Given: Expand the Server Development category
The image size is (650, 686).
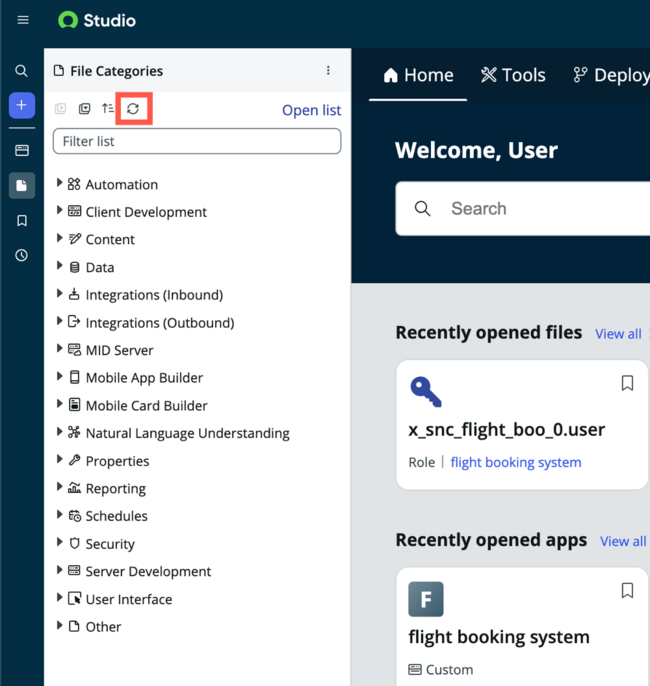Looking at the screenshot, I should [59, 570].
